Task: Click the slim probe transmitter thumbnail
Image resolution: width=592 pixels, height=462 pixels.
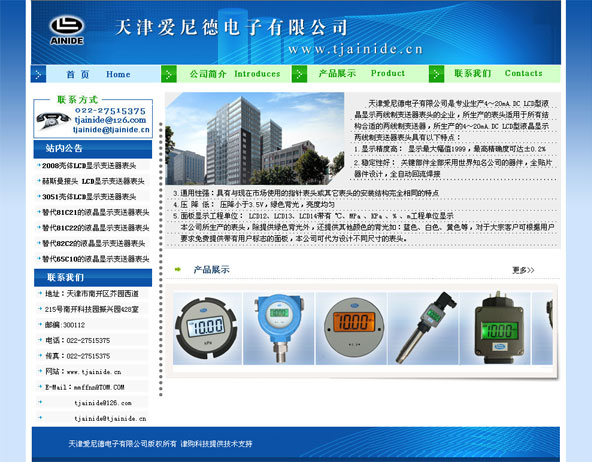Action: point(424,328)
